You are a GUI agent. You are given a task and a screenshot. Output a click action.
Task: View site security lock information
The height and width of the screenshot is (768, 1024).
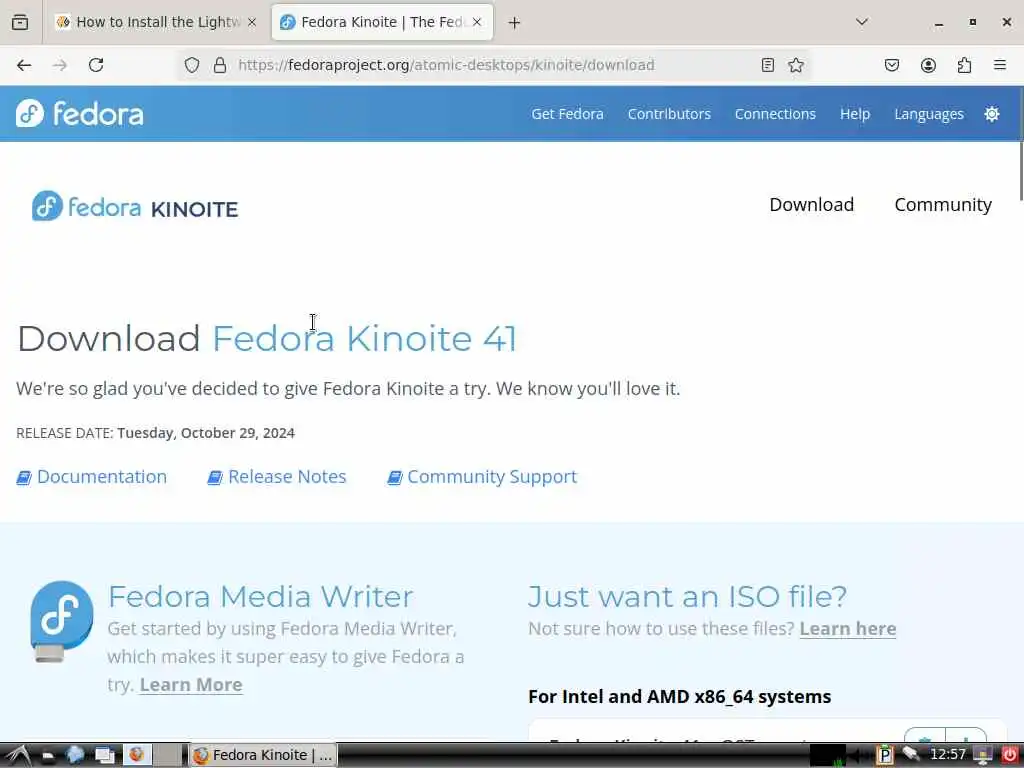coord(220,65)
